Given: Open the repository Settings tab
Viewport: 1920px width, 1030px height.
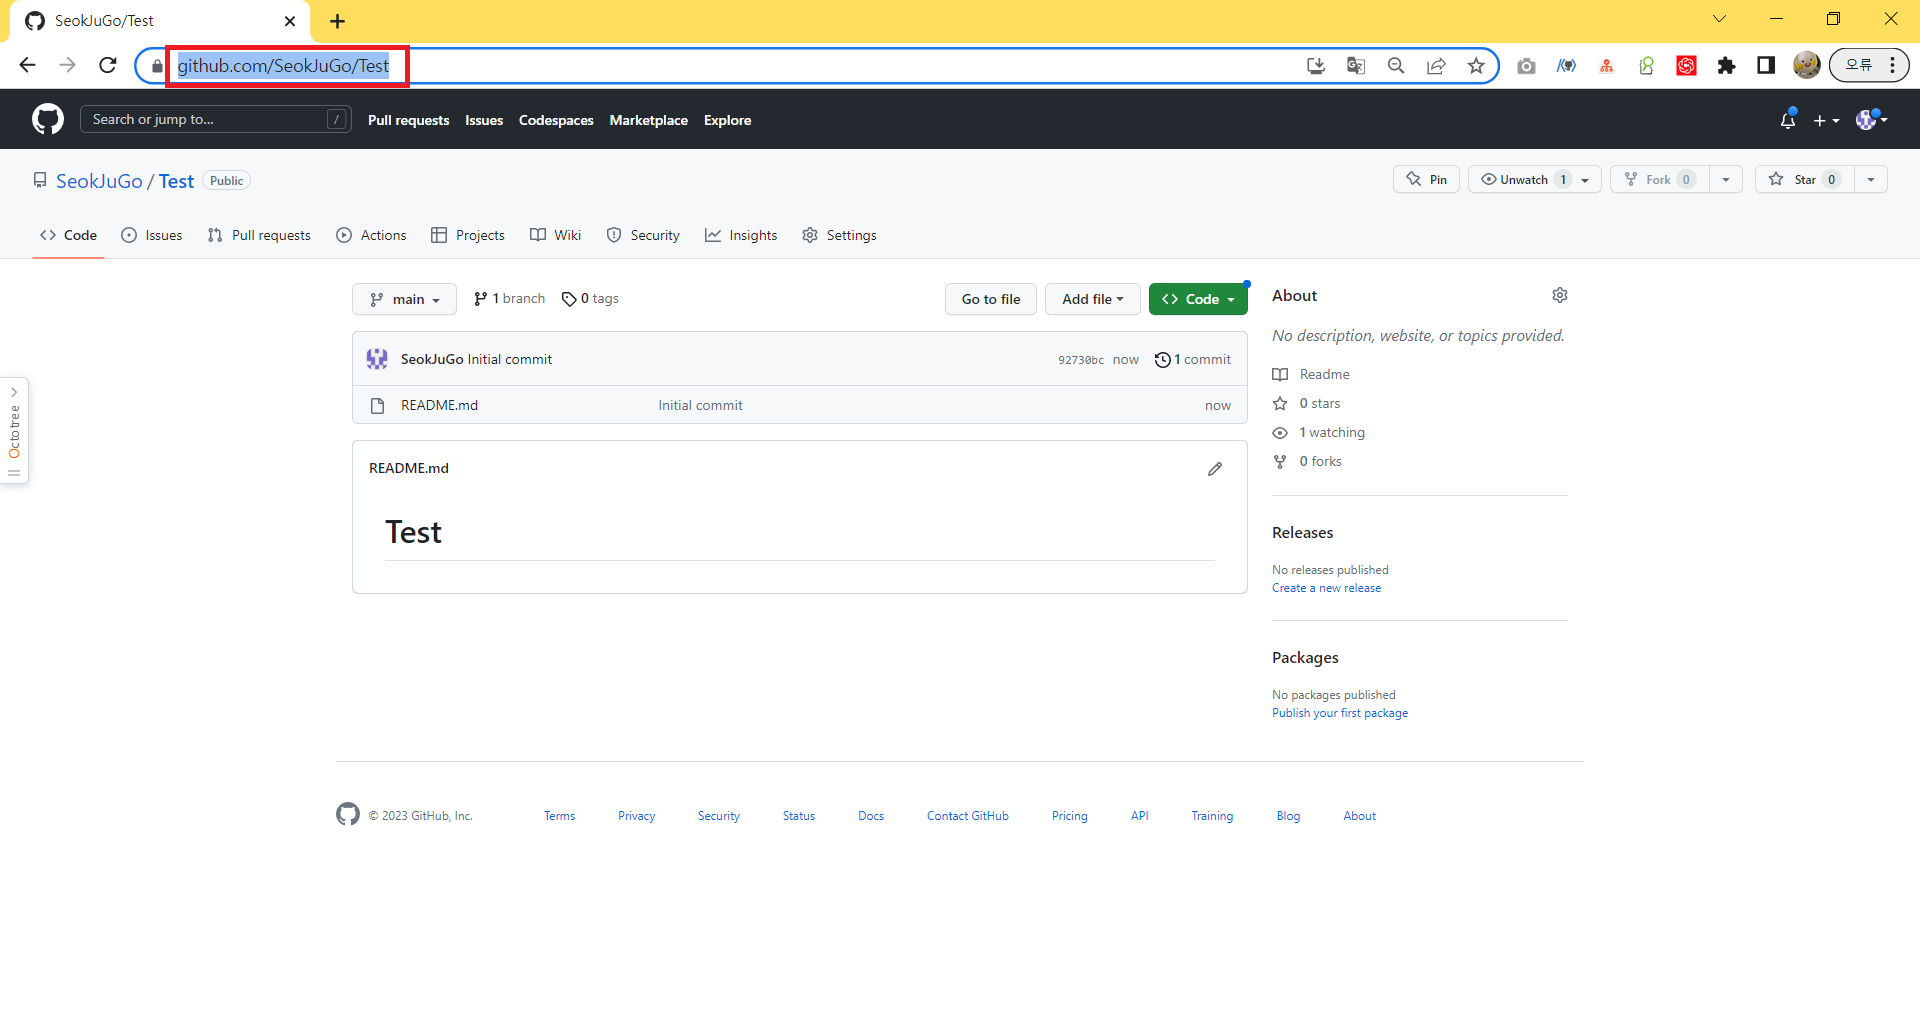Looking at the screenshot, I should point(840,235).
